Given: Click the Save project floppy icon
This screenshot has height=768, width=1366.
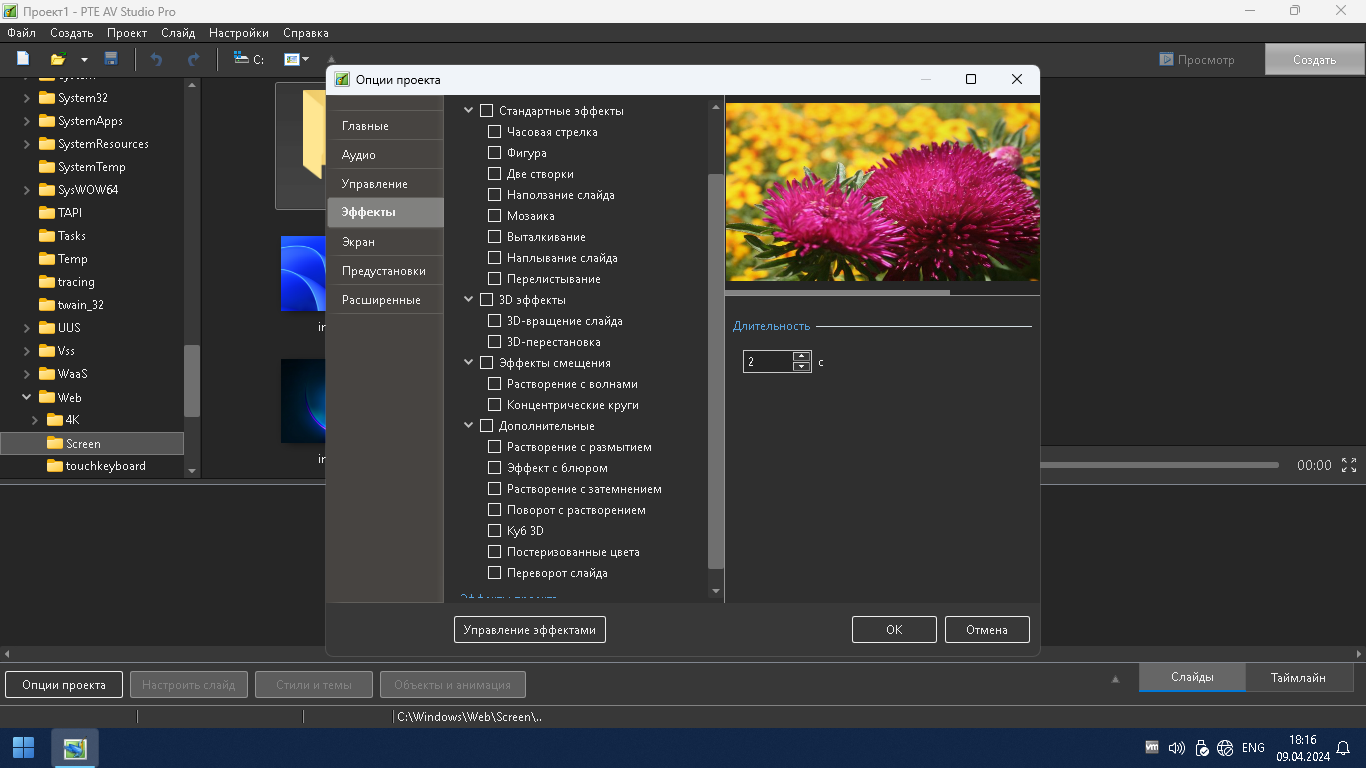Looking at the screenshot, I should pyautogui.click(x=111, y=59).
